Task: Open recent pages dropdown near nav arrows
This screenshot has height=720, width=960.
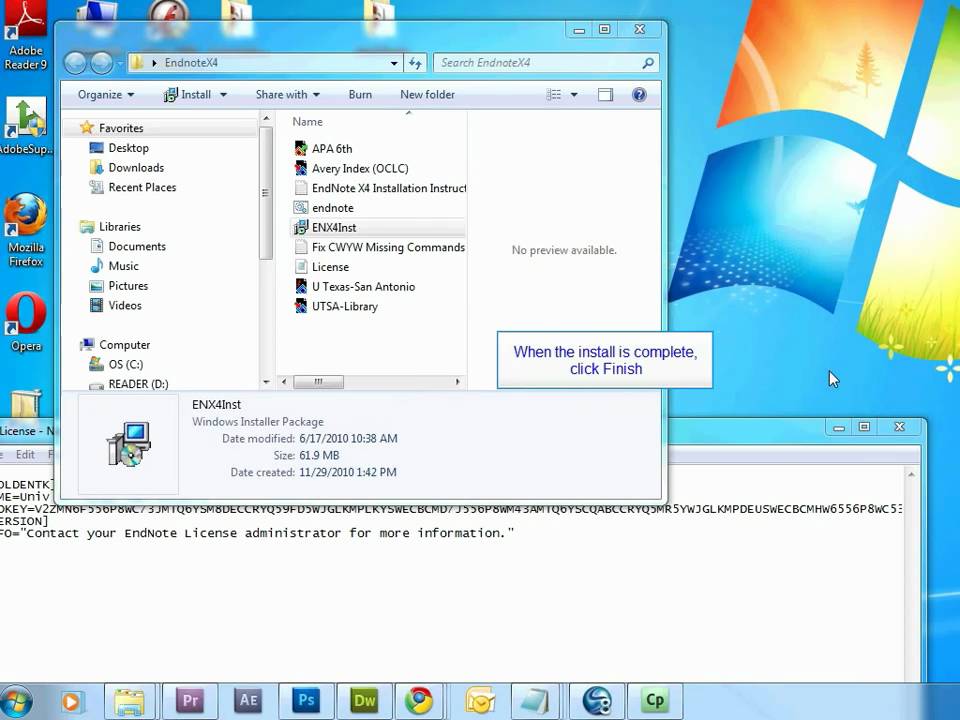Action: coord(120,63)
